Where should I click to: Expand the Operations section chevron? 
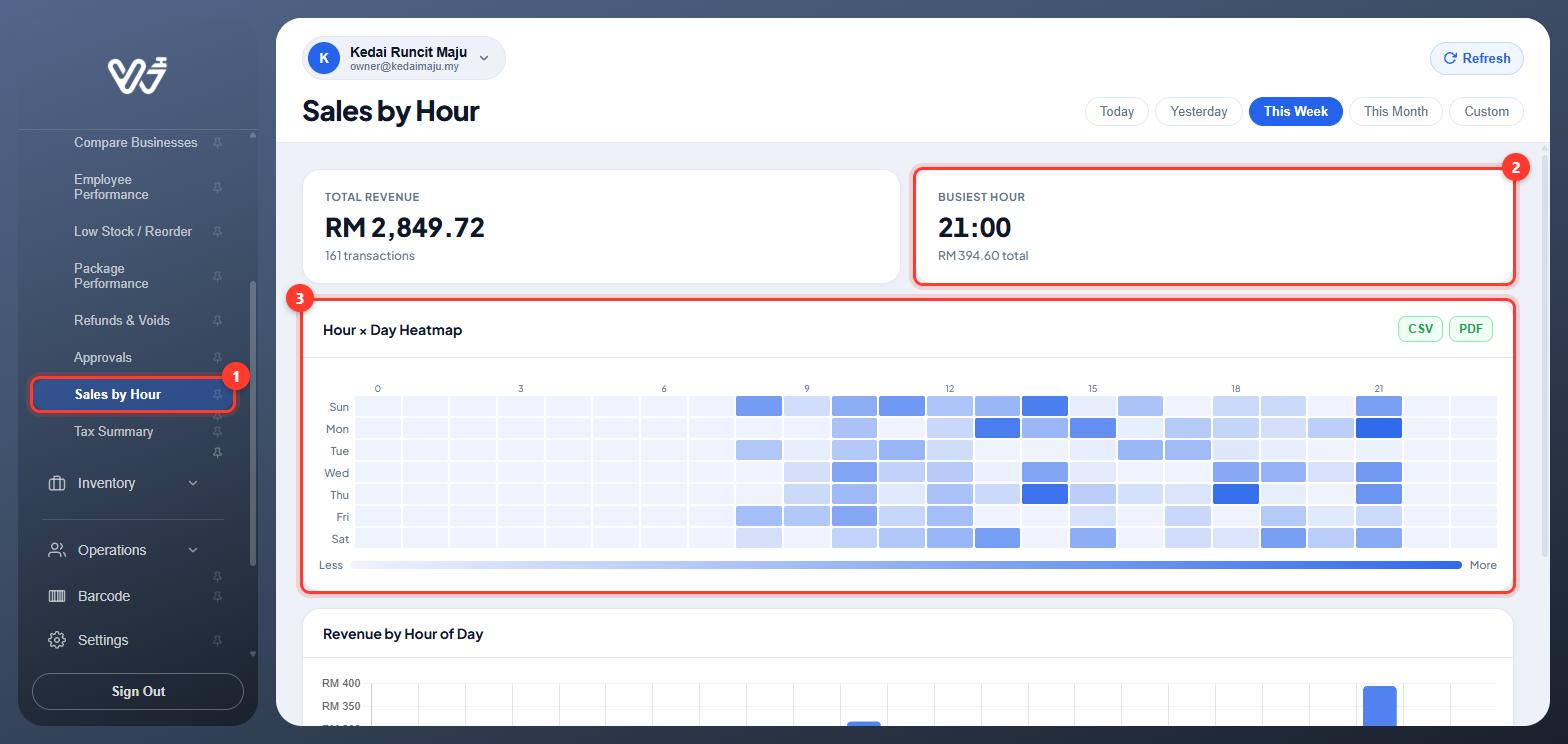[193, 550]
